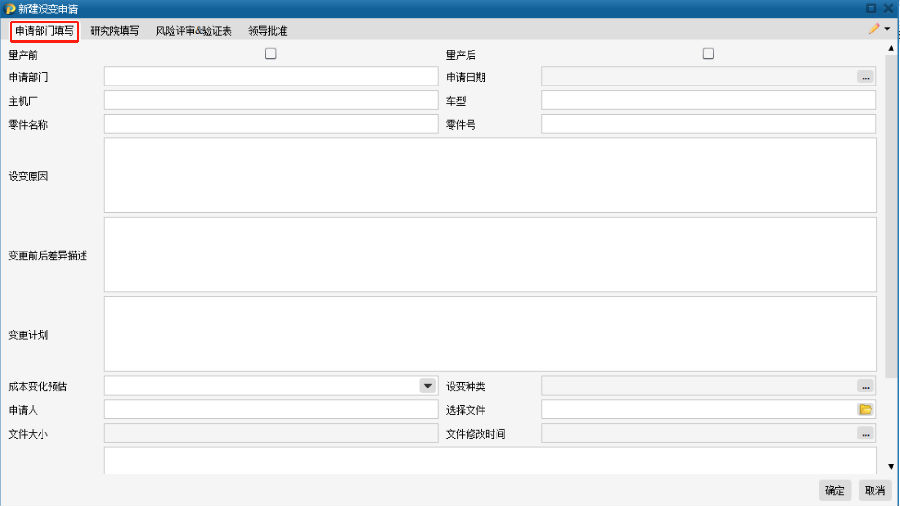Click the 变更前后差异描述 text area
Image resolution: width=900 pixels, height=506 pixels.
pyautogui.click(x=490, y=255)
